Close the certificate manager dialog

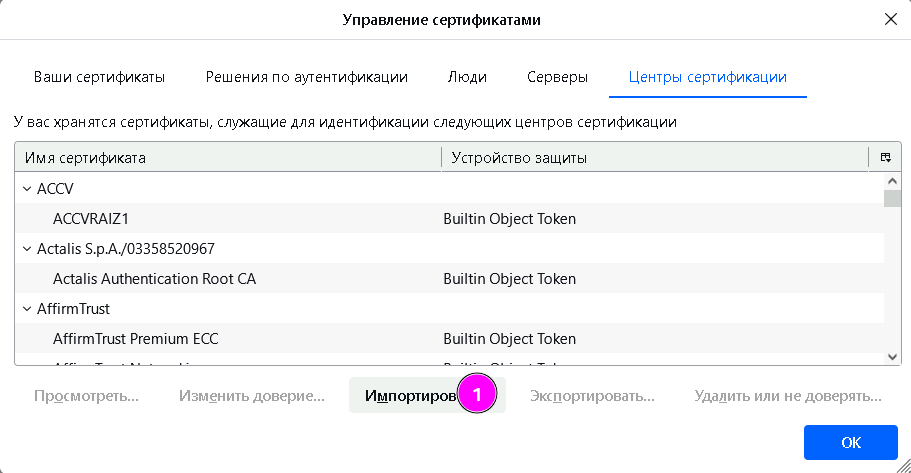890,19
